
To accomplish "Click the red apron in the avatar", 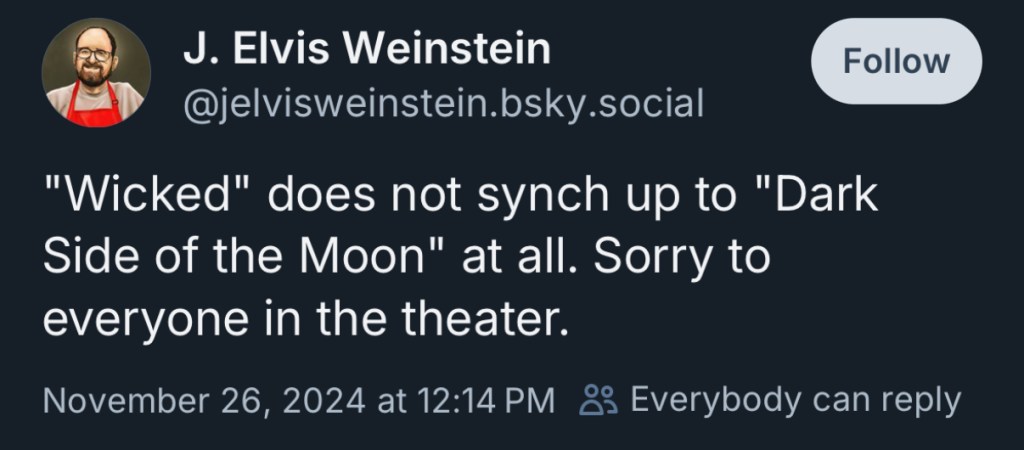I will click(x=96, y=108).
